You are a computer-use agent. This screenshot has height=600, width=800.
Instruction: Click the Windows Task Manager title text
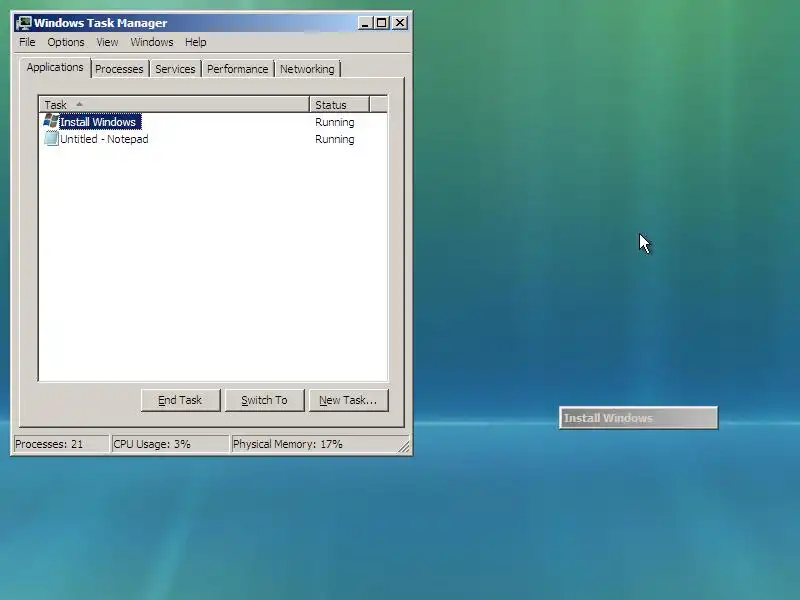pyautogui.click(x=101, y=23)
